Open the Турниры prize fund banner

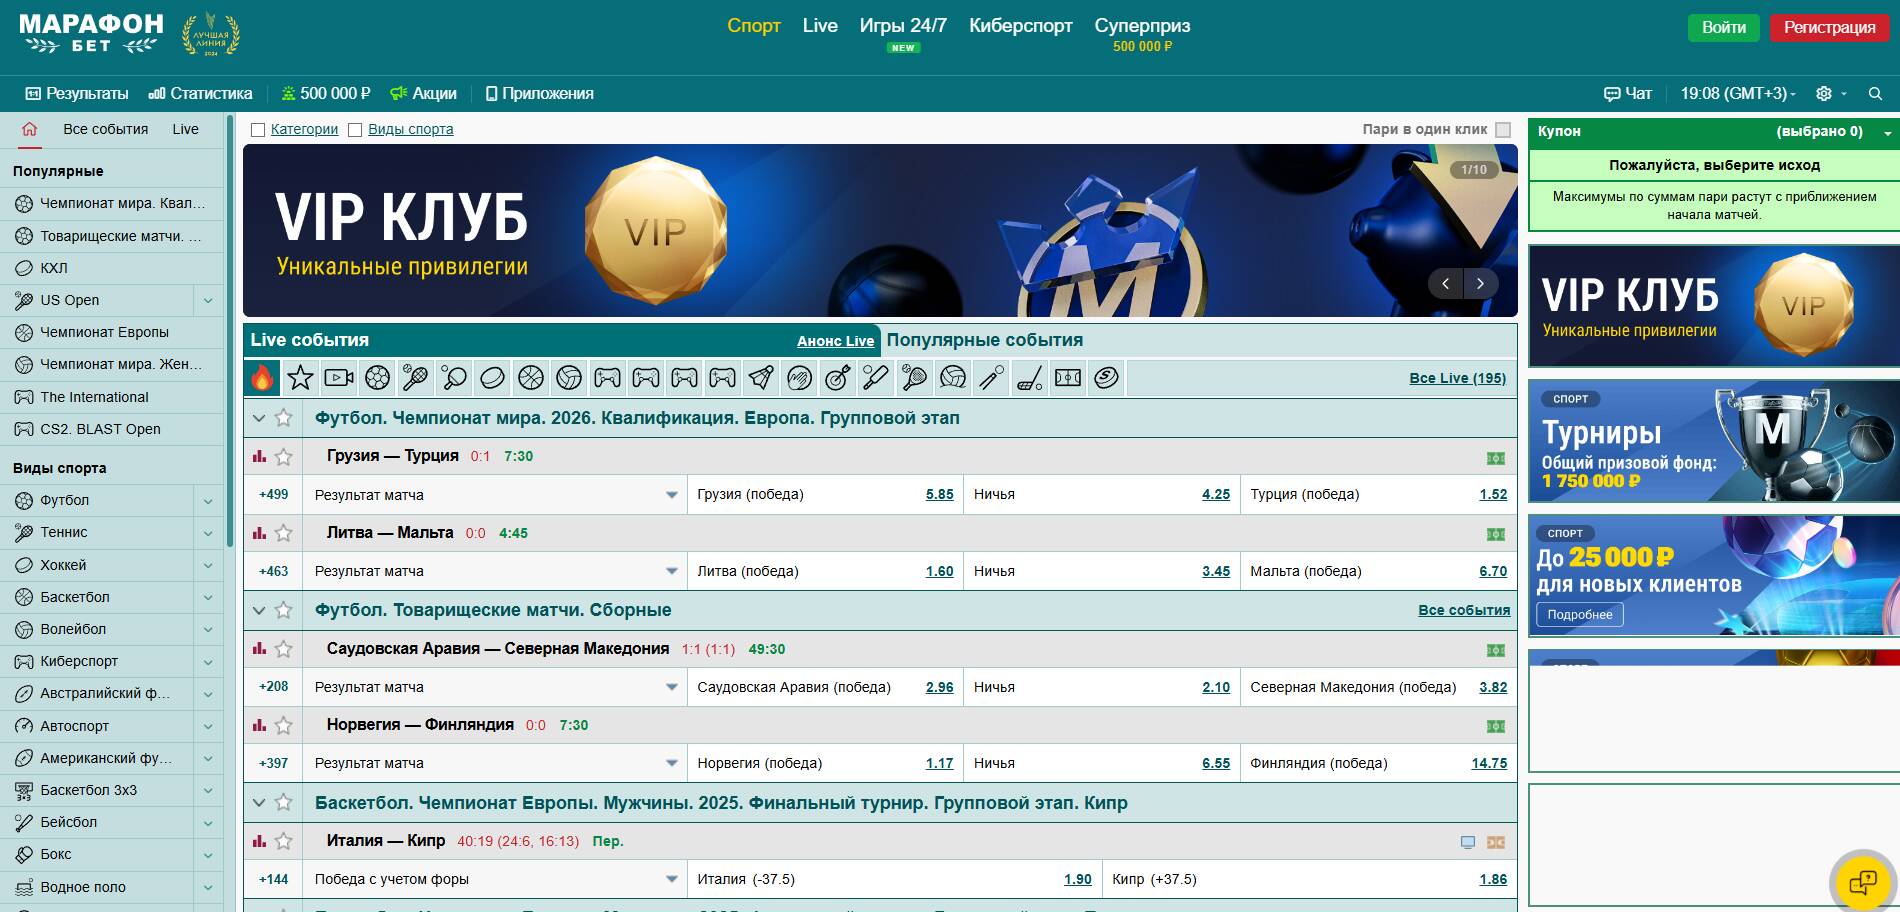click(1714, 441)
